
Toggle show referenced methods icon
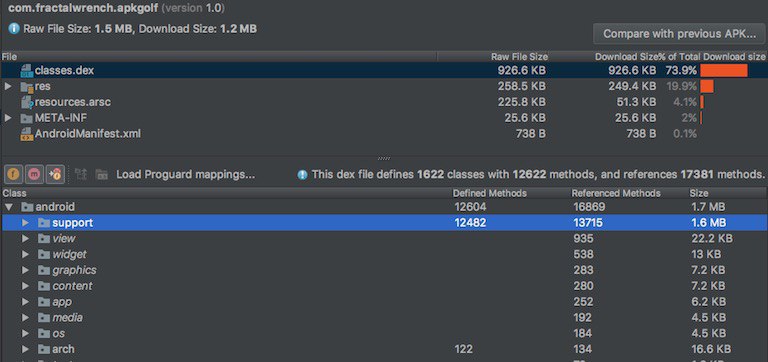click(55, 174)
